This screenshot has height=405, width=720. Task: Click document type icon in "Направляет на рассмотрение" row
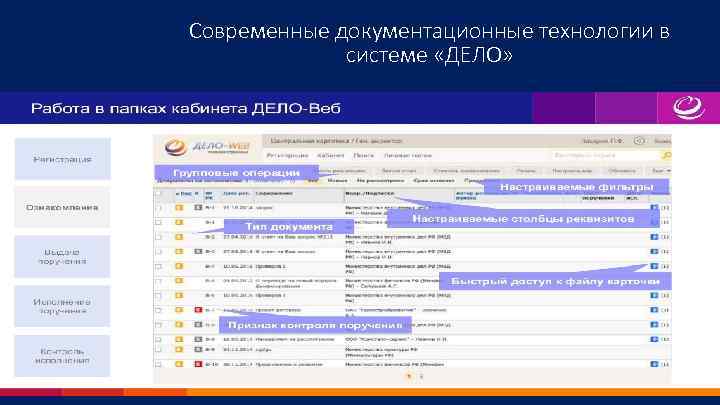(179, 339)
